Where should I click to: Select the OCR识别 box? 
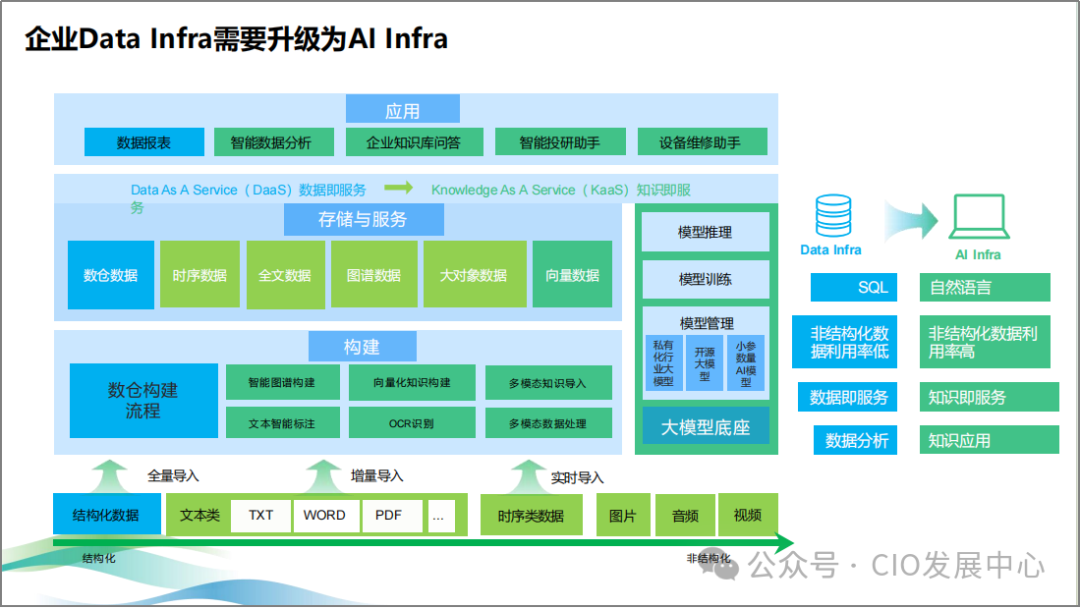coord(412,423)
